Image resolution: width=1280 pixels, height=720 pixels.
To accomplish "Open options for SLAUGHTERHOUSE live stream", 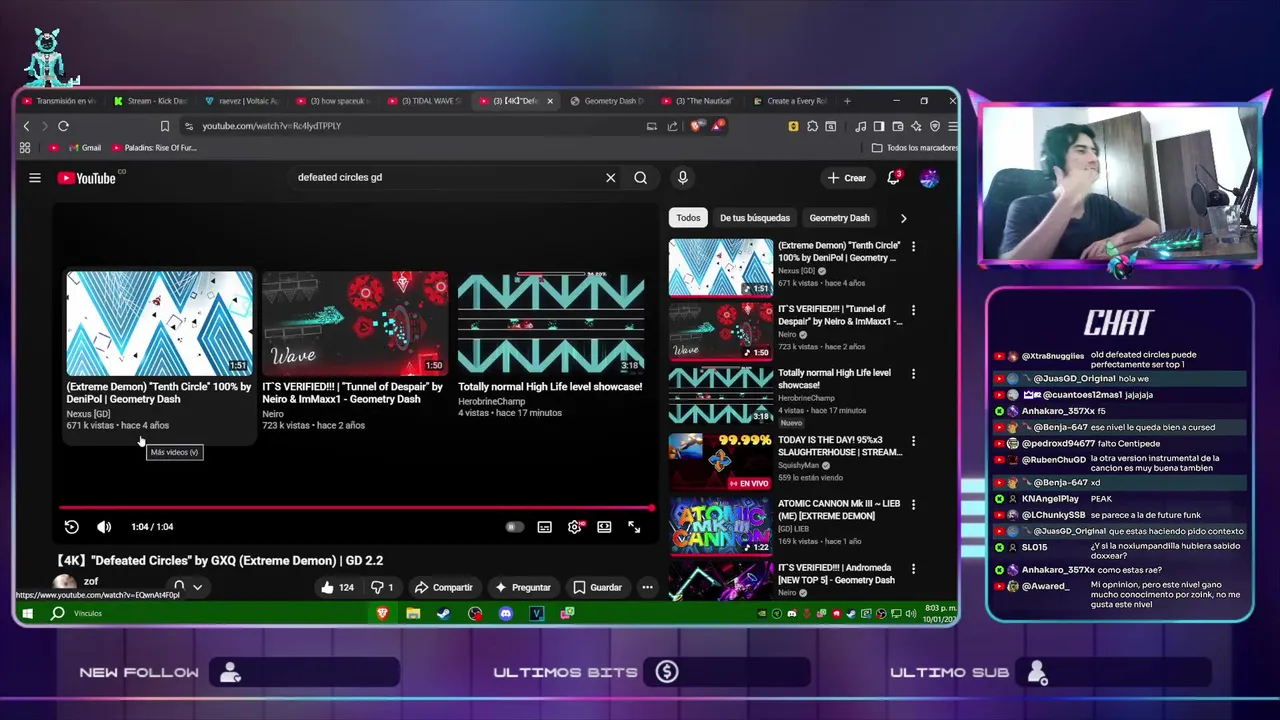I will click(x=913, y=440).
